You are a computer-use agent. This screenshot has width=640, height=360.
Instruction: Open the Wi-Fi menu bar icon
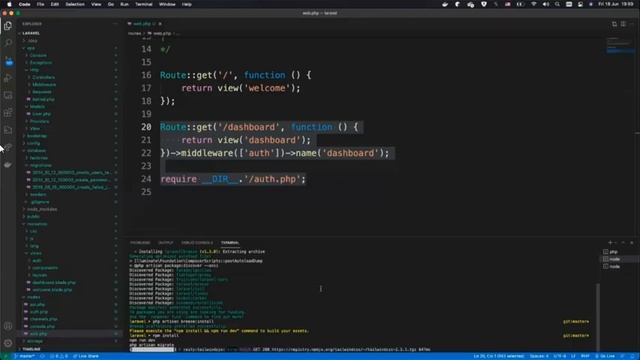(x=533, y=4)
